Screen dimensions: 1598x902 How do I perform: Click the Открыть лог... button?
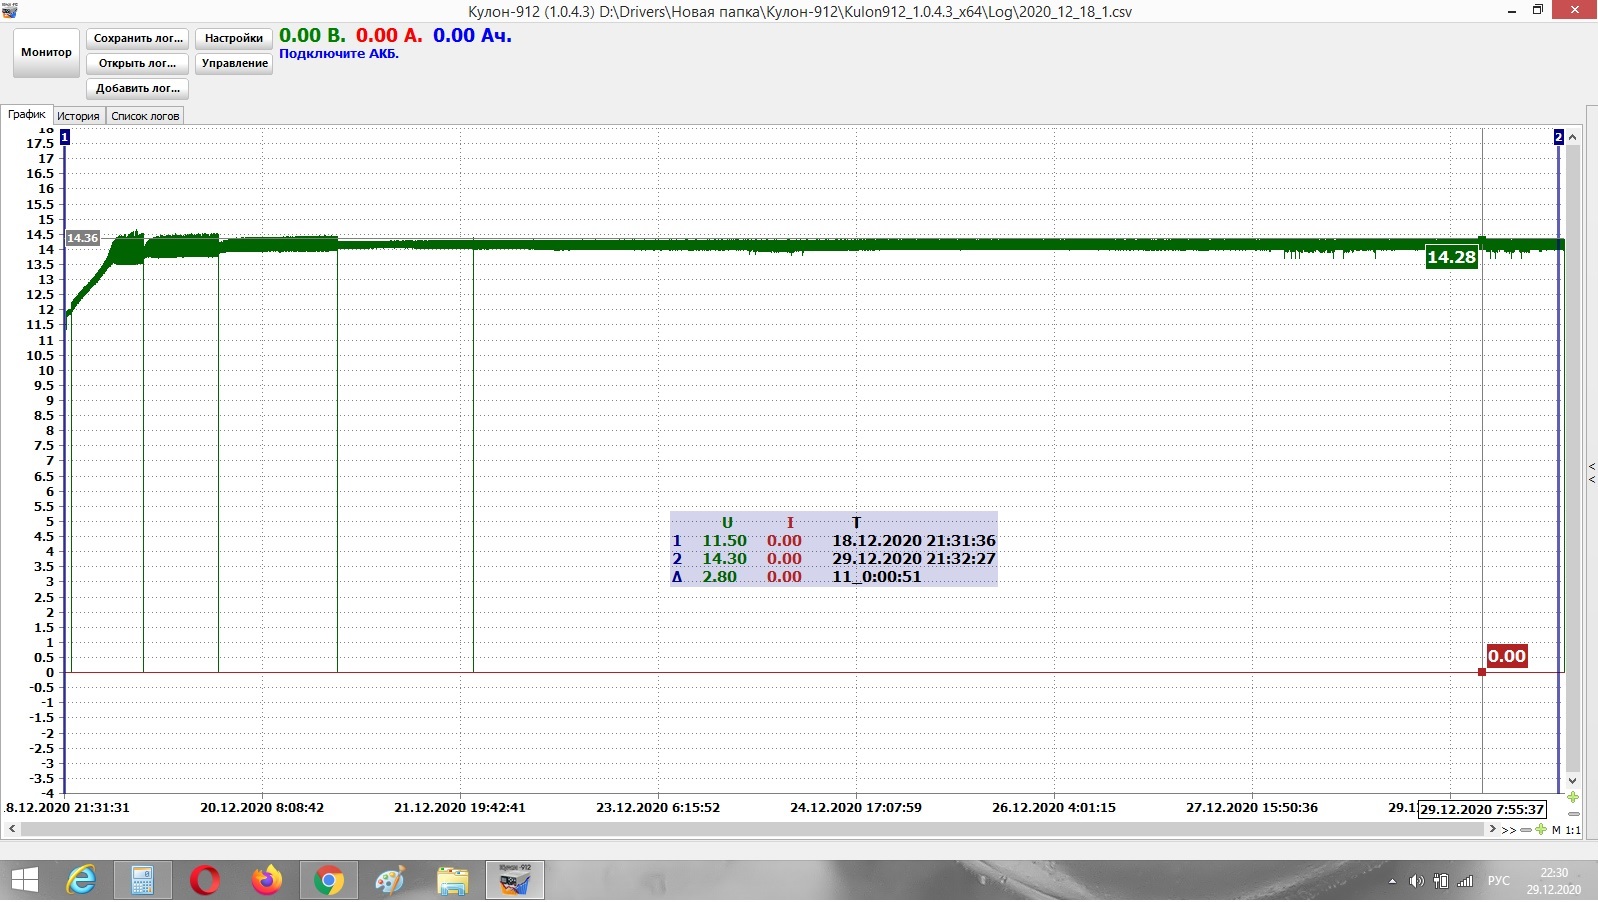click(x=138, y=64)
